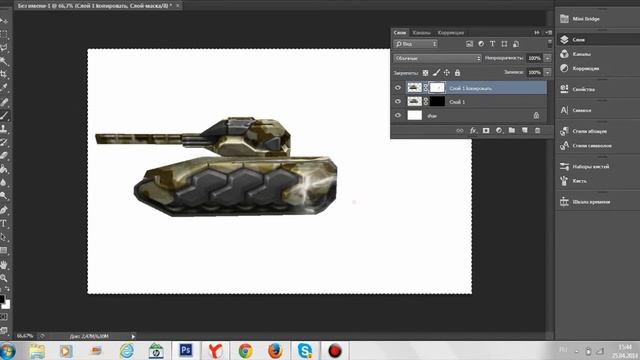Select the white mask thumbnail of Слой 1 копировать
The image size is (640, 360).
[437, 88]
